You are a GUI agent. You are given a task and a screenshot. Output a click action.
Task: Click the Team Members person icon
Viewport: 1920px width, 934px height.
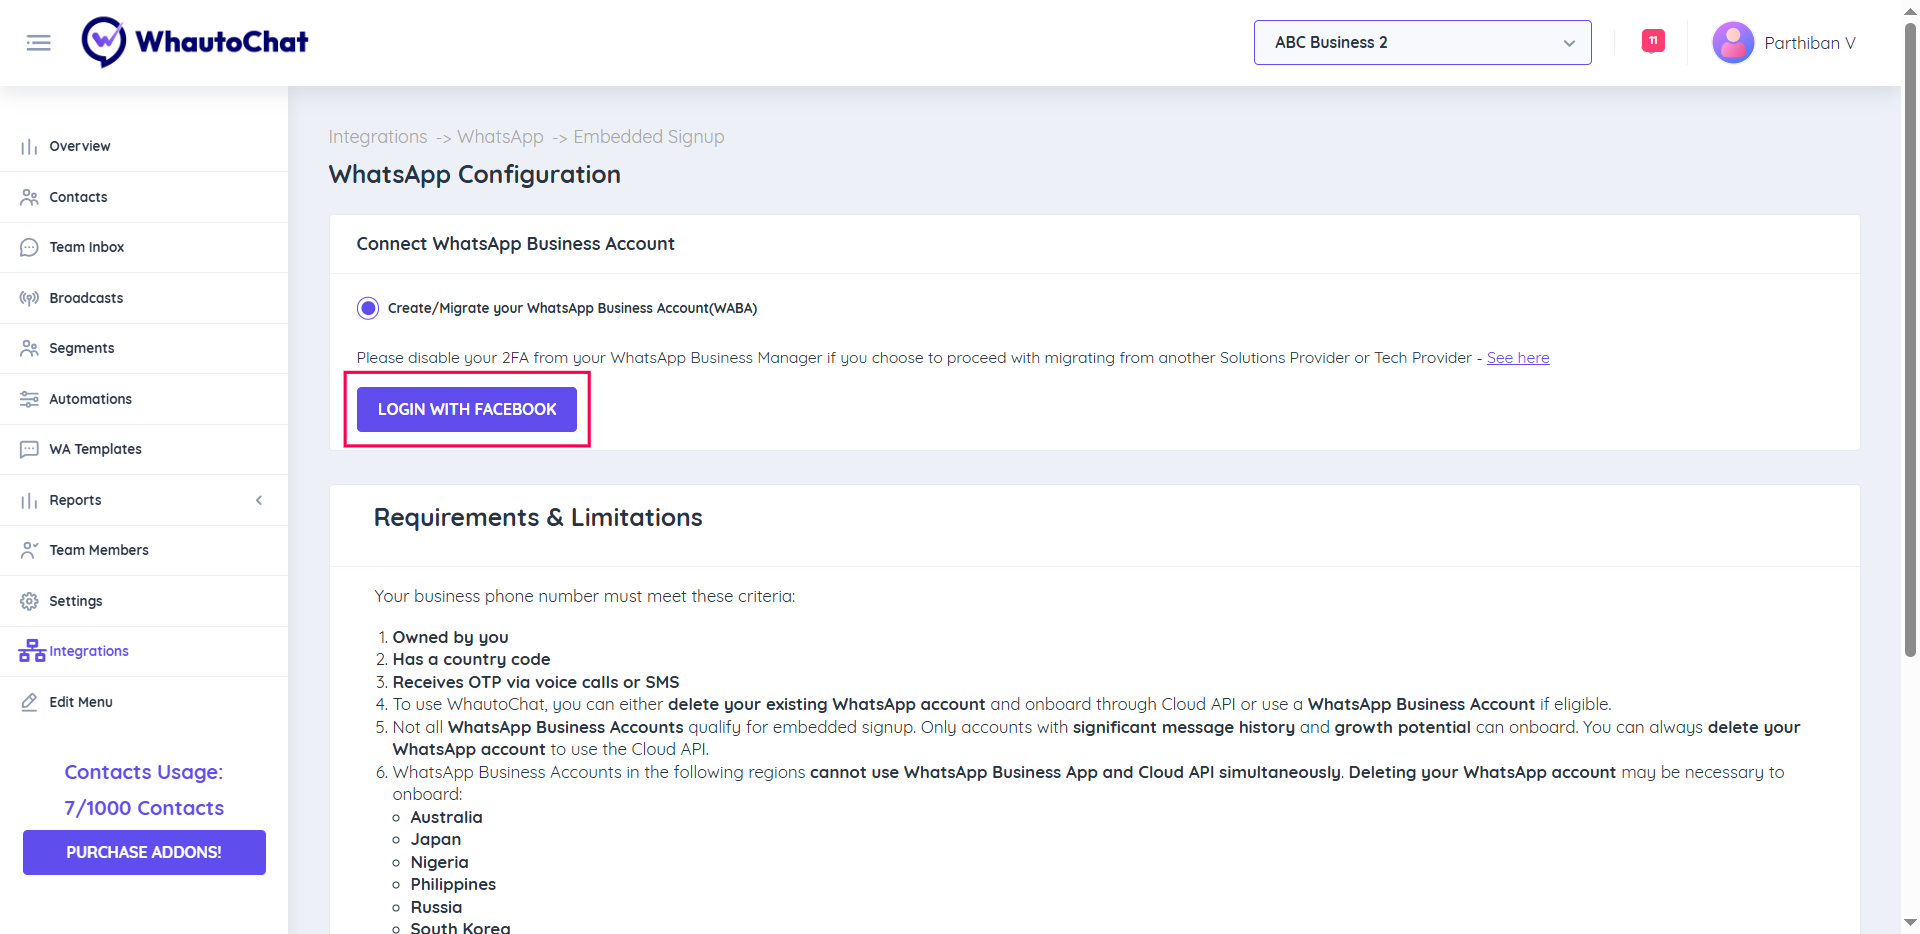29,550
